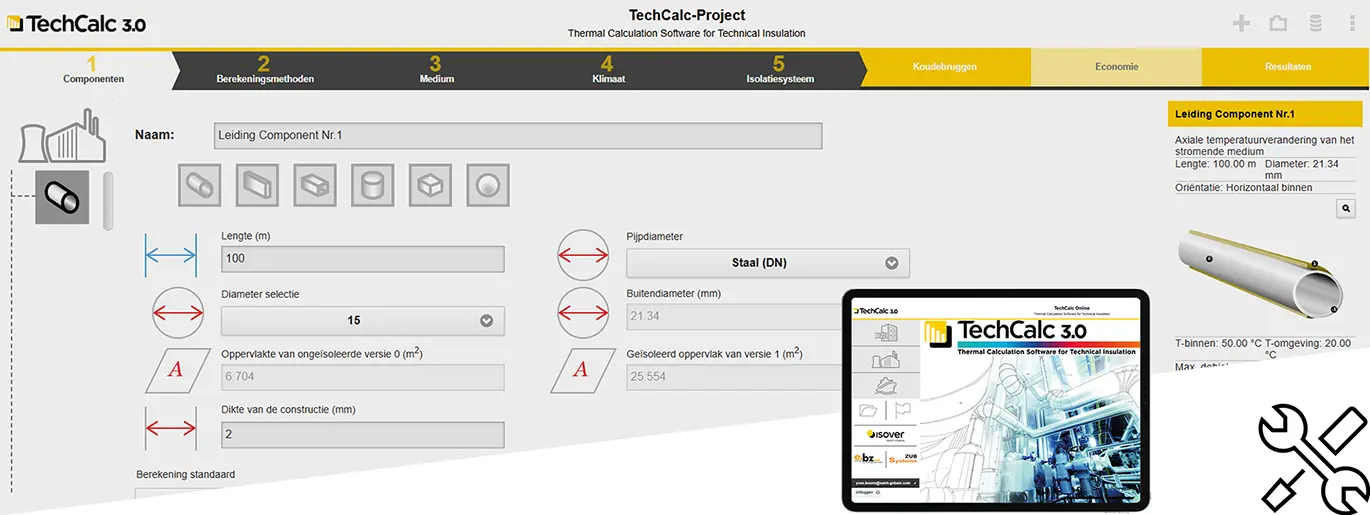Click the diameter icon beside Pijpdiameter
Screen dimensions: 1370x515
point(583,255)
